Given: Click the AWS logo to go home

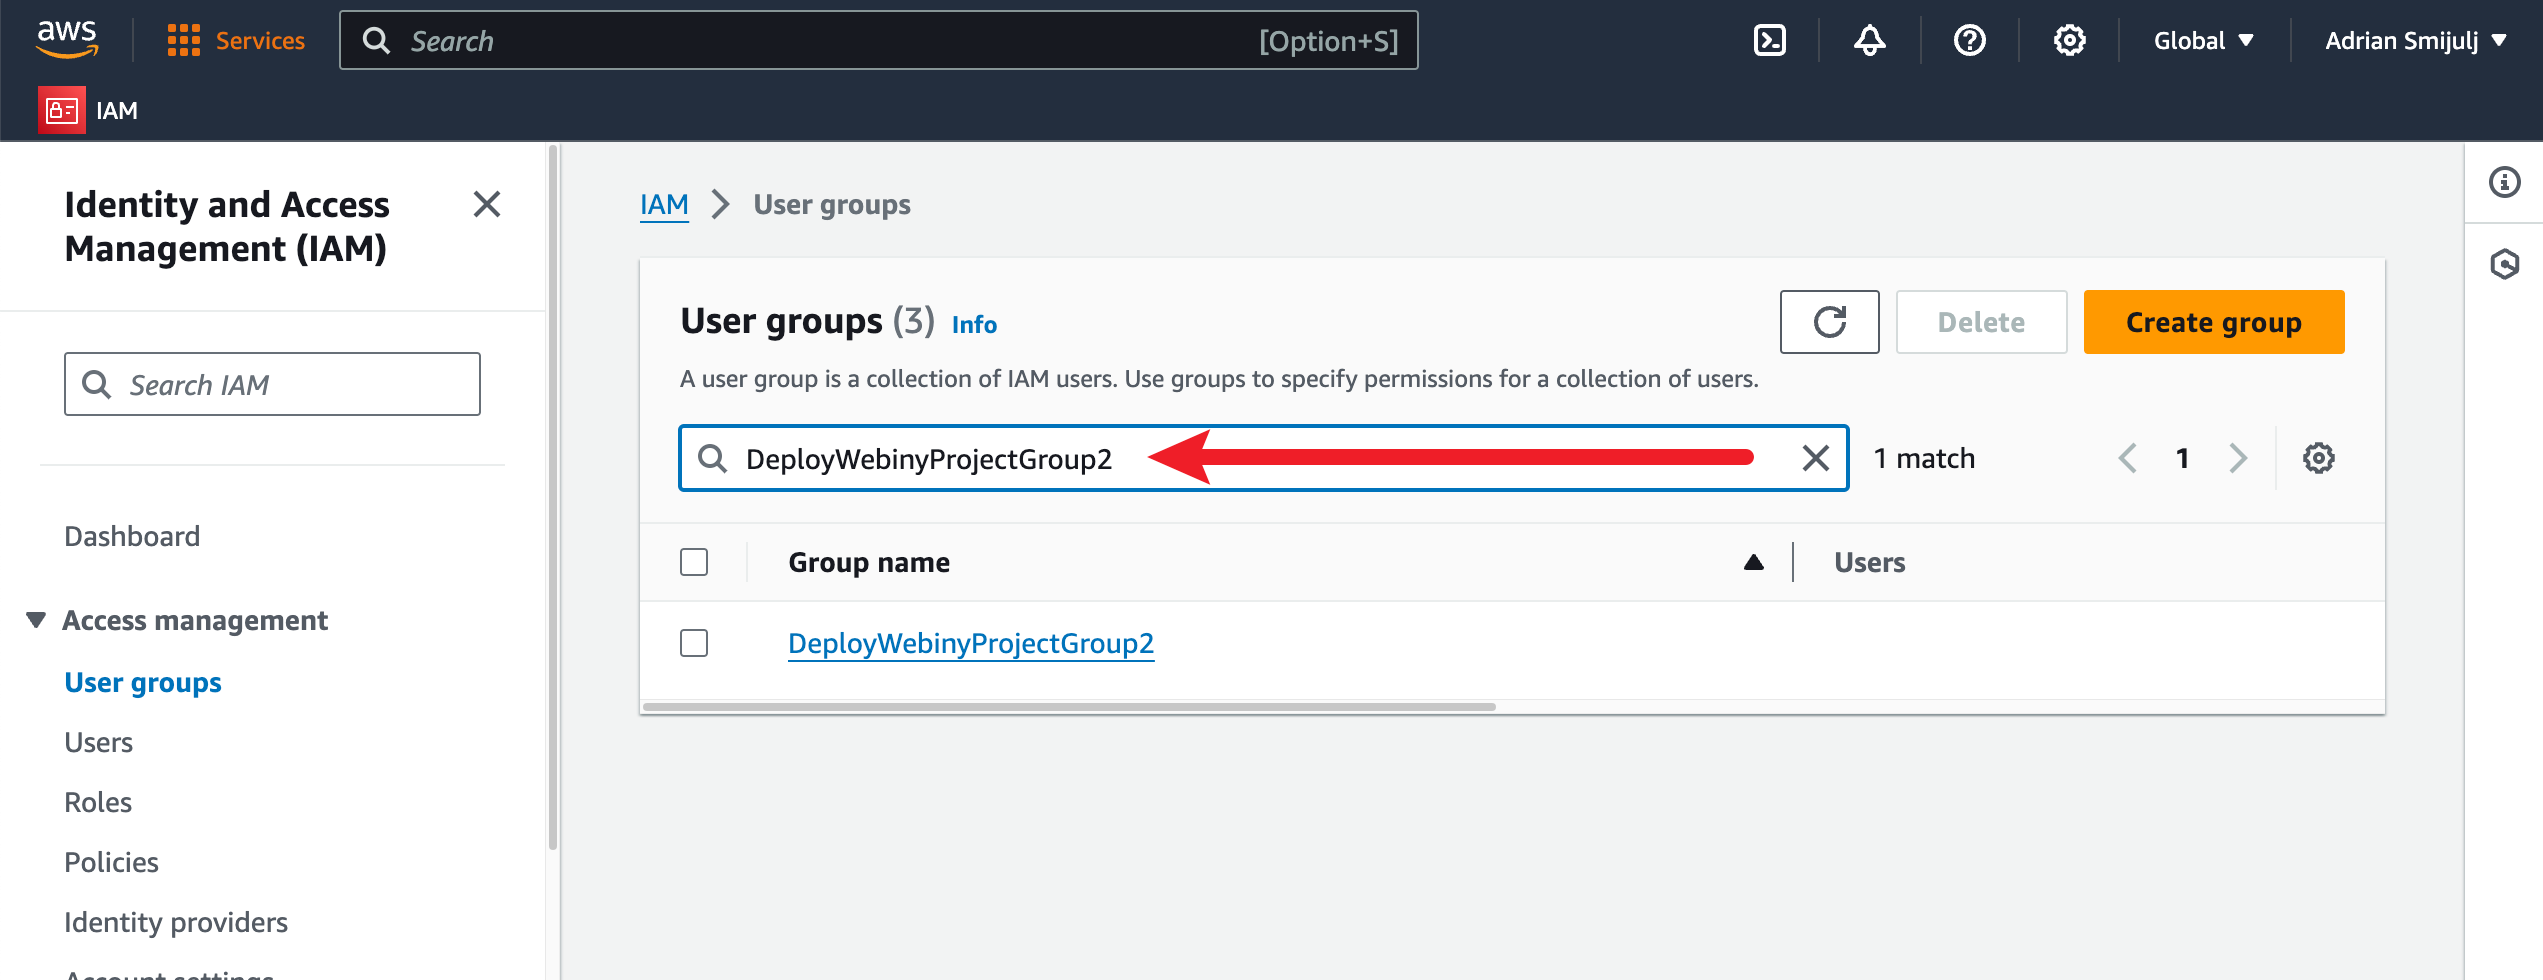Looking at the screenshot, I should click(66, 38).
